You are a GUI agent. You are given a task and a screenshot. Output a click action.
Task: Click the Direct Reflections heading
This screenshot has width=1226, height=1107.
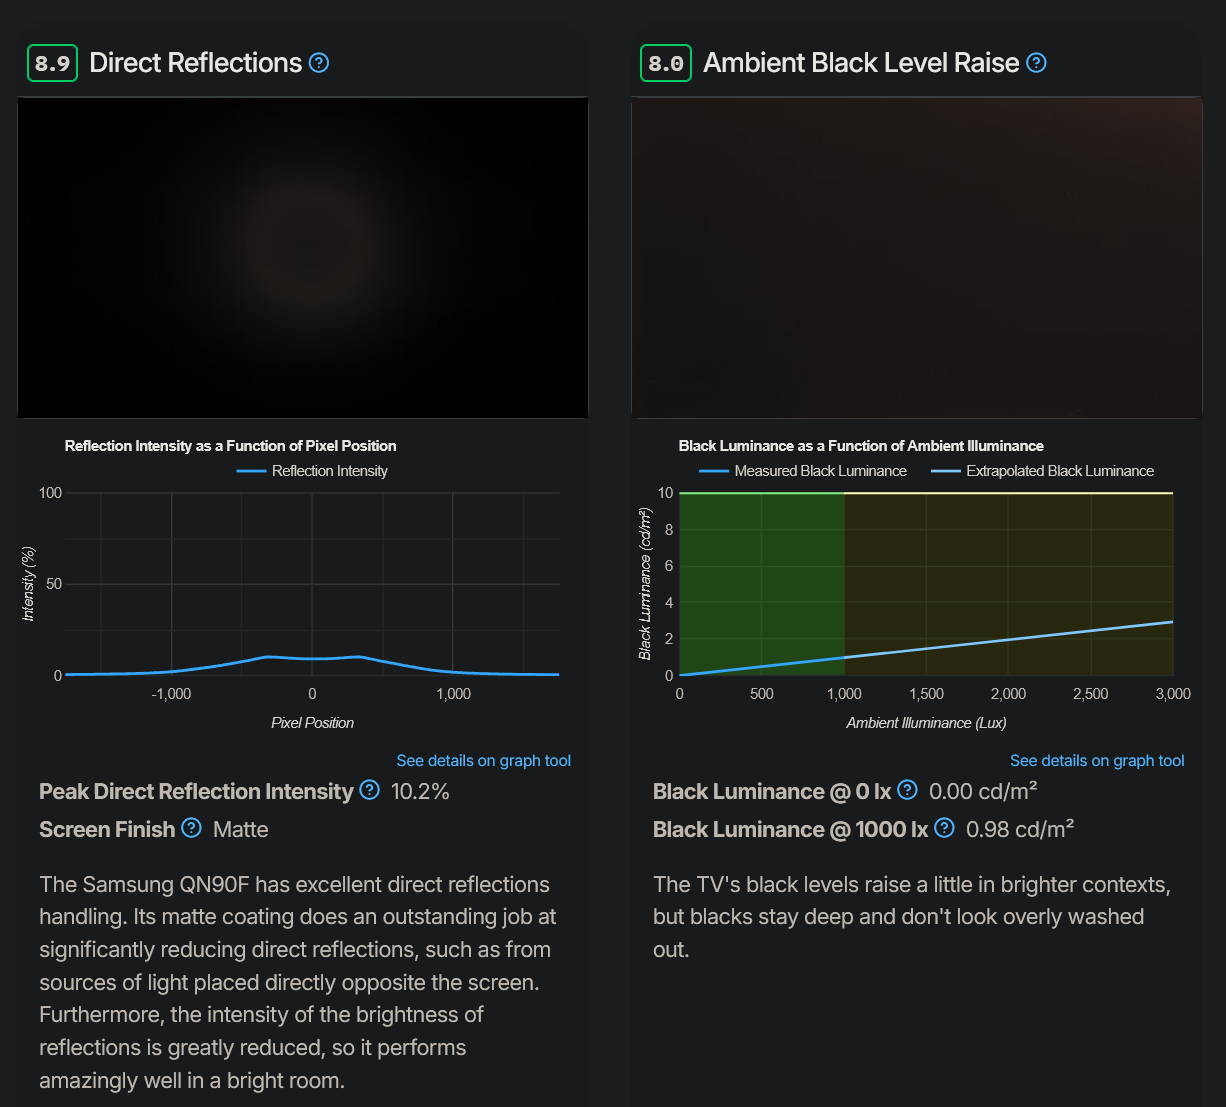(195, 63)
